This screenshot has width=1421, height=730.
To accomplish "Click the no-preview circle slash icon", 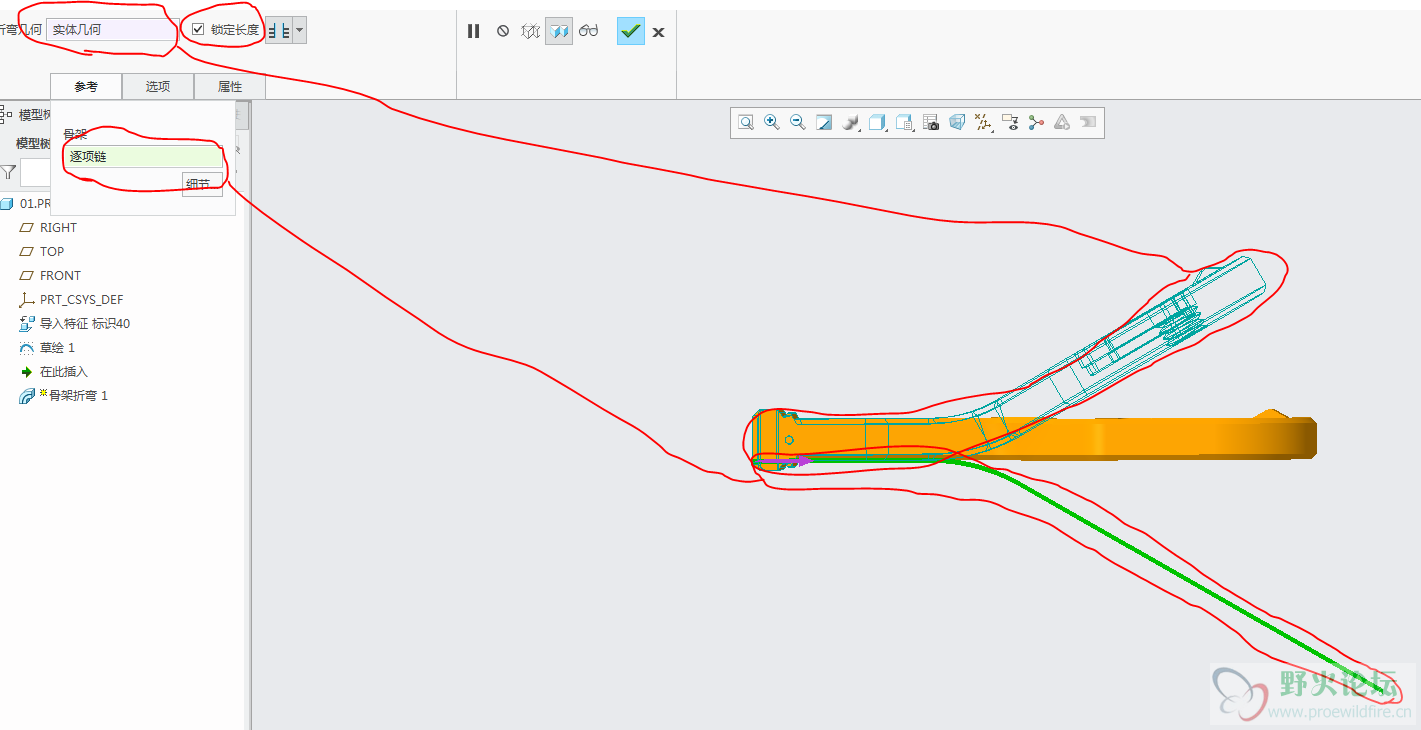I will [503, 31].
